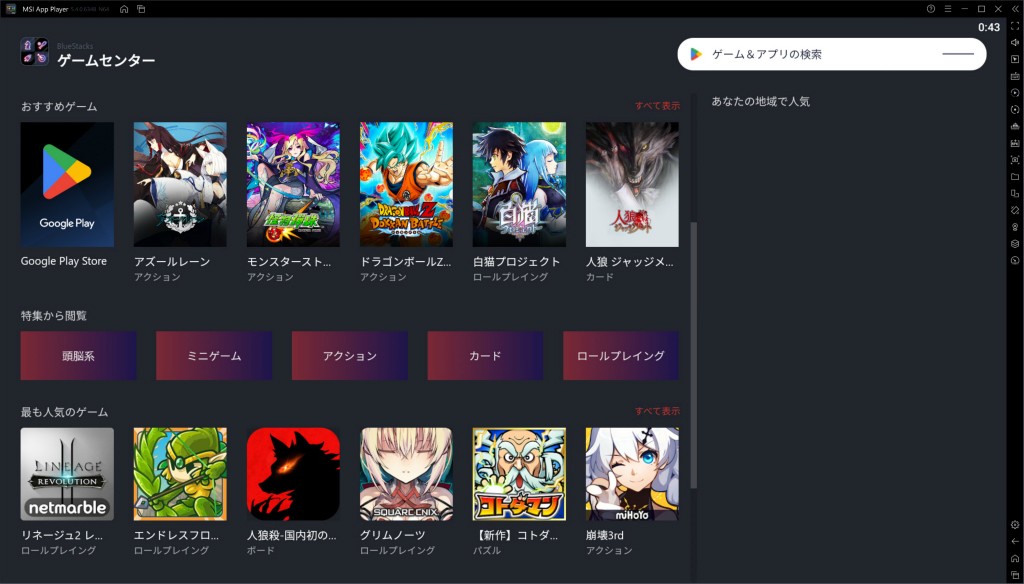Open the 崩壊3rd miHoYo game icon
1024x584 pixels.
click(632, 474)
